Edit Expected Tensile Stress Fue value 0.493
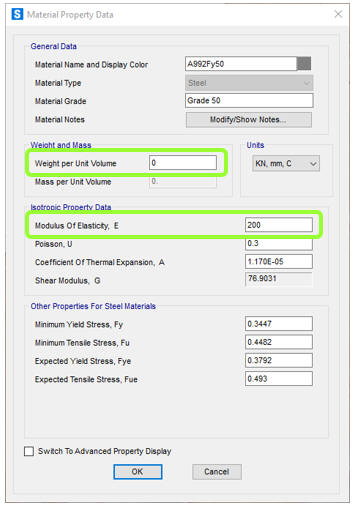This screenshot has width=362, height=506. point(279,379)
